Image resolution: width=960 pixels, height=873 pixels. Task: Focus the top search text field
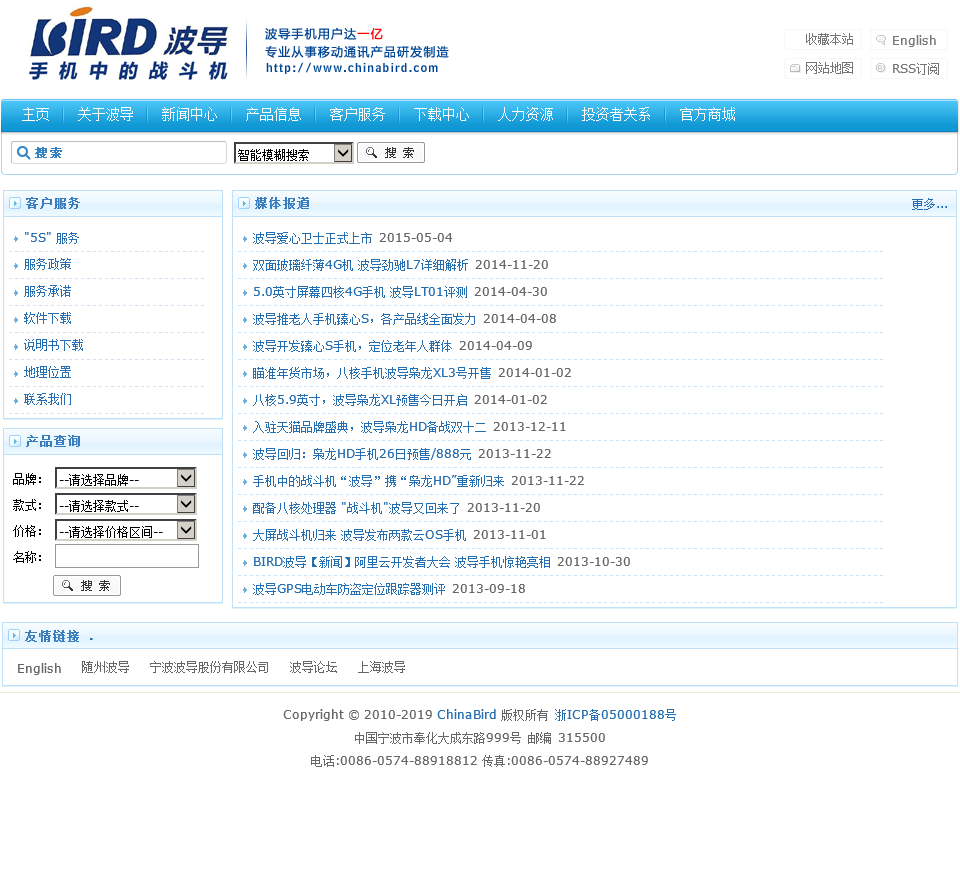click(119, 152)
